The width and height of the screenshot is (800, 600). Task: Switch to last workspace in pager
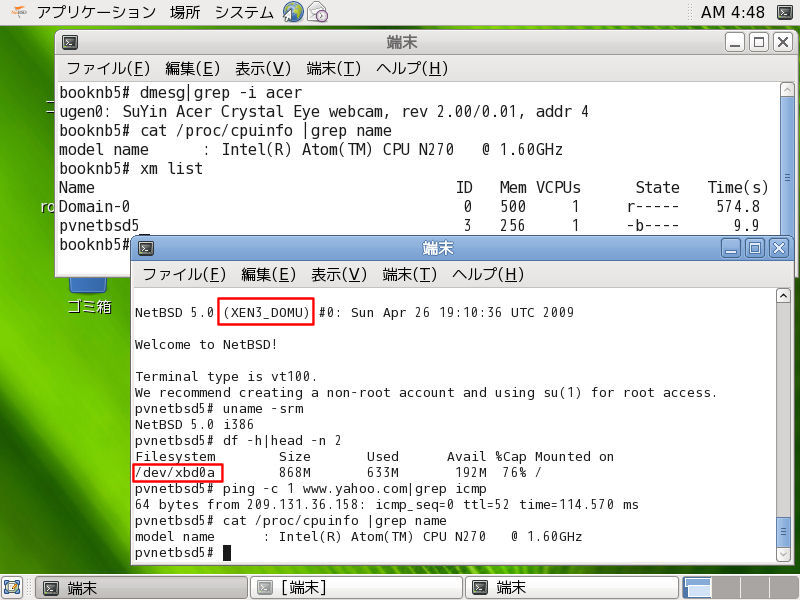[x=784, y=588]
